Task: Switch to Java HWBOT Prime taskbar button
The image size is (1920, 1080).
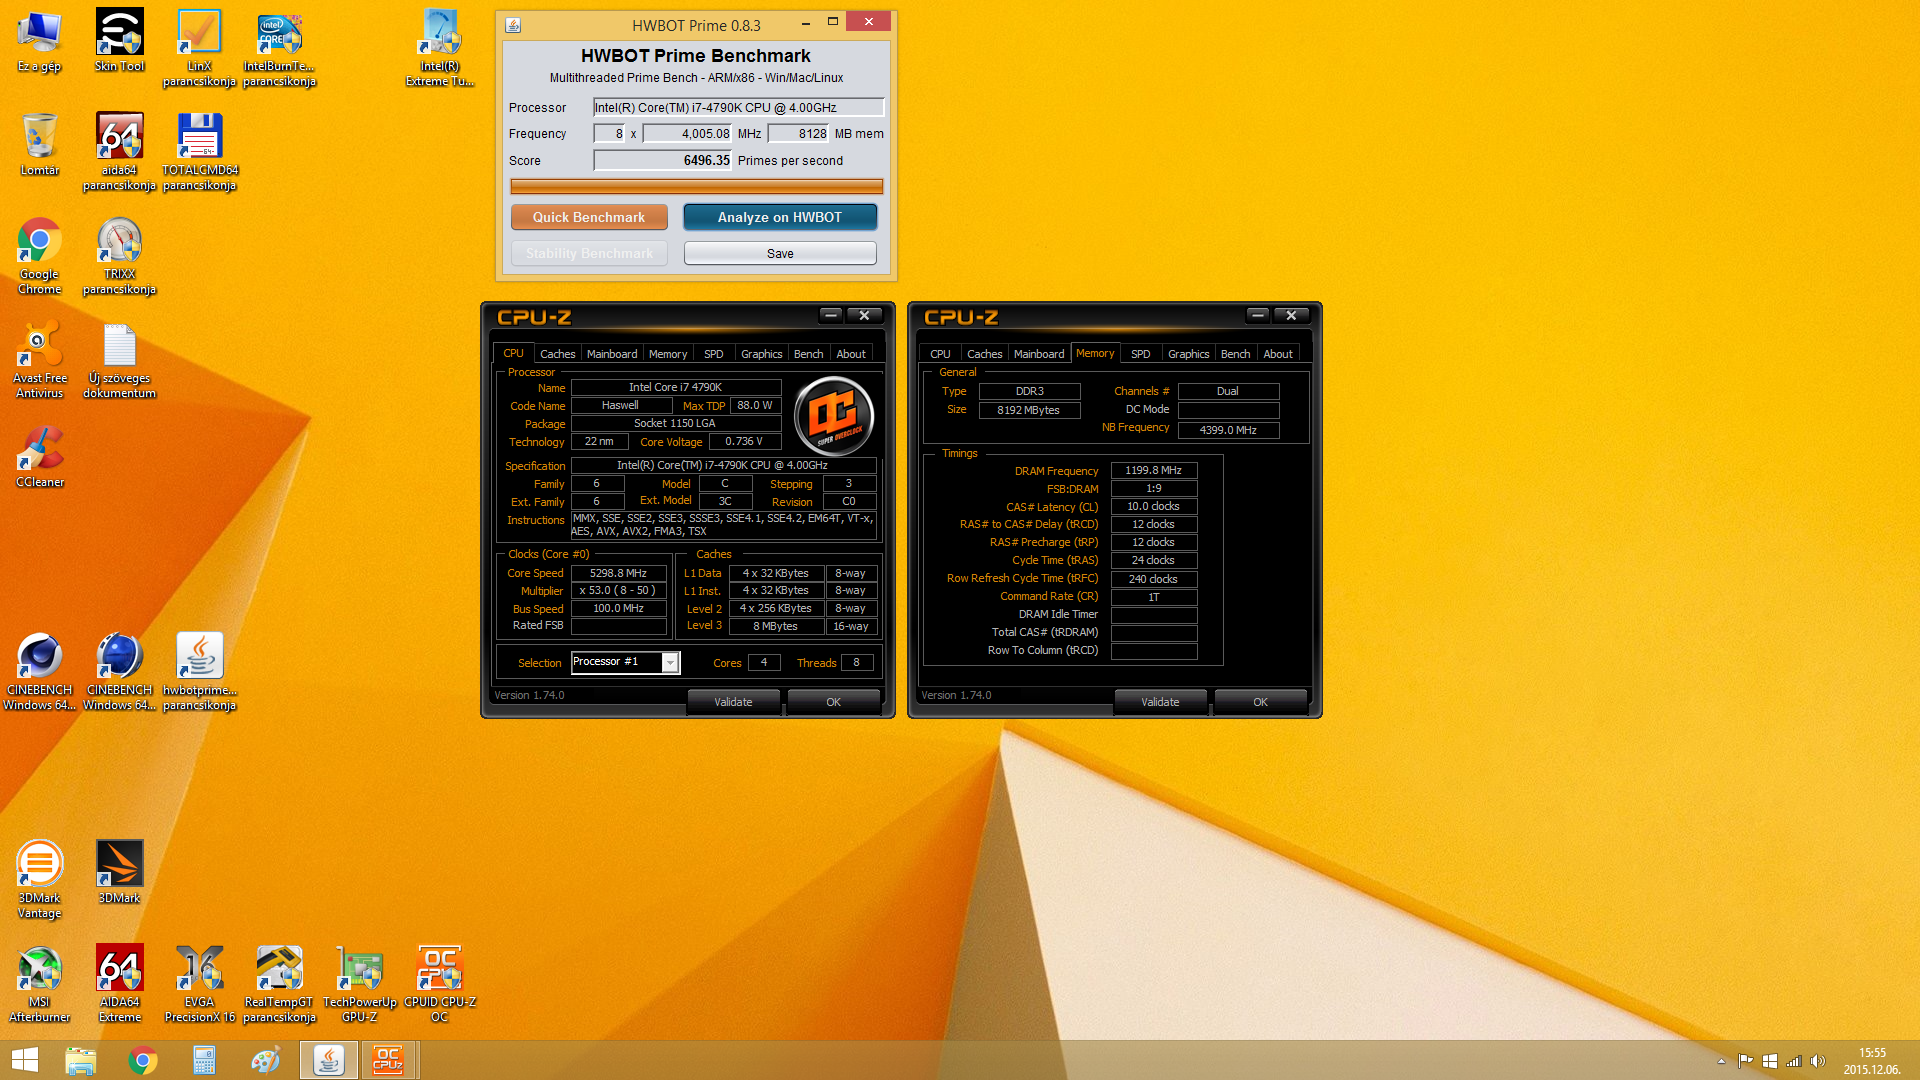Action: pyautogui.click(x=329, y=1060)
